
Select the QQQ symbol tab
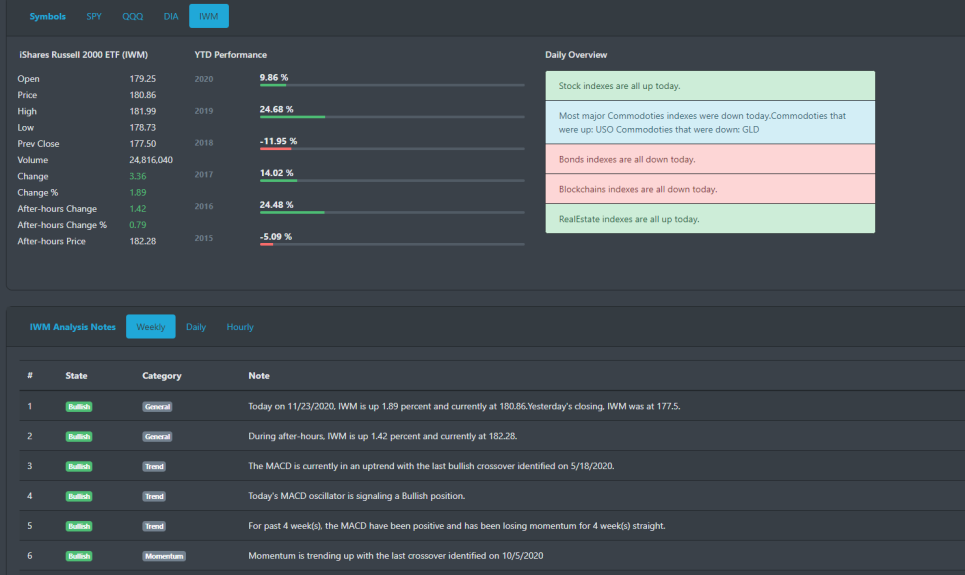click(x=132, y=16)
